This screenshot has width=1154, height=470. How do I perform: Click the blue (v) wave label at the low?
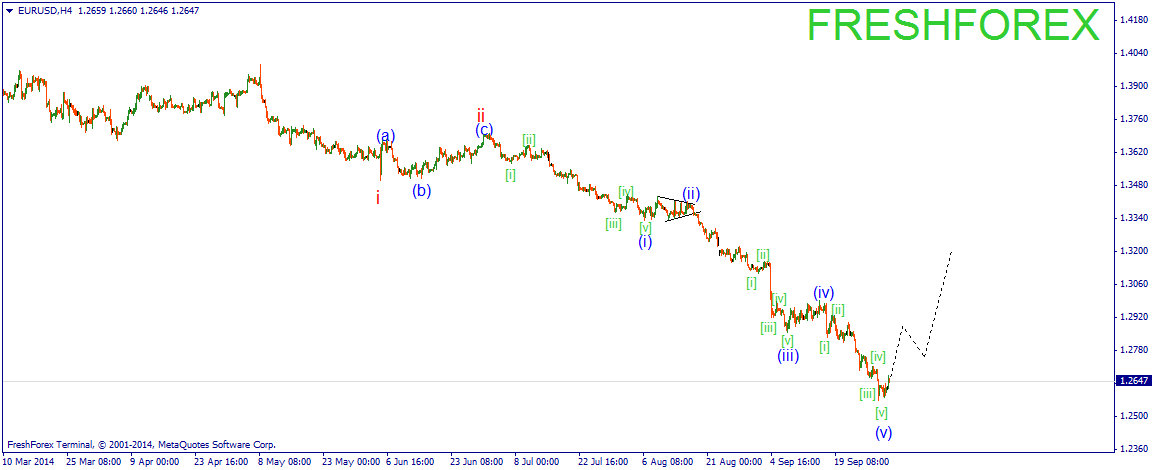tap(883, 432)
